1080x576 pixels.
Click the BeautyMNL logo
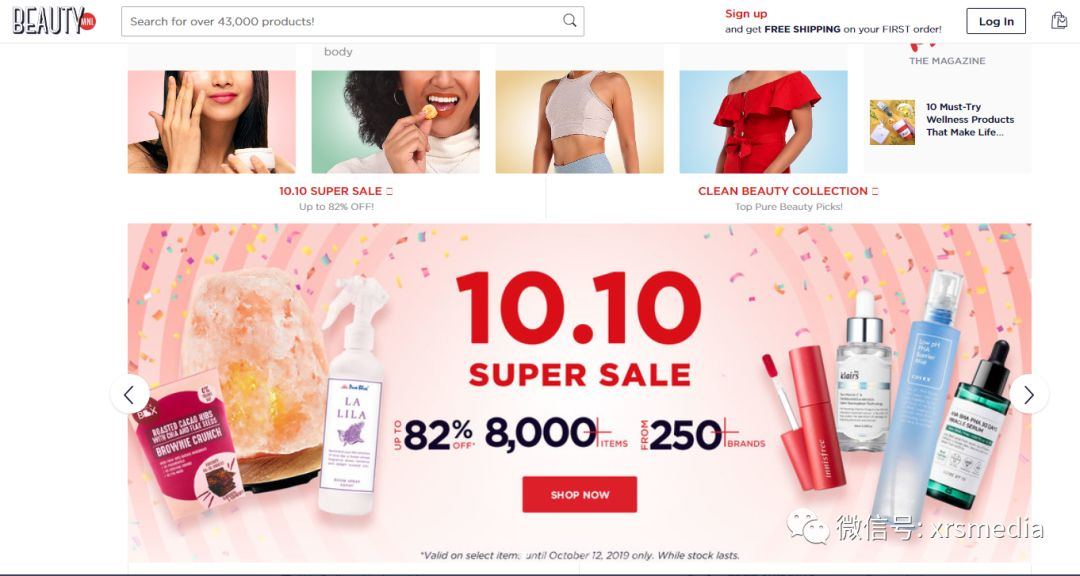click(54, 21)
